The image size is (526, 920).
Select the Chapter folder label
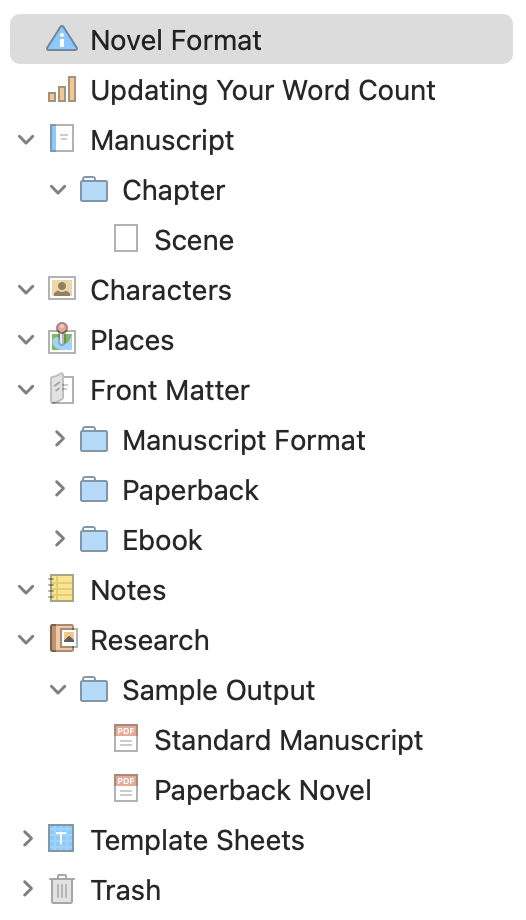click(x=173, y=190)
